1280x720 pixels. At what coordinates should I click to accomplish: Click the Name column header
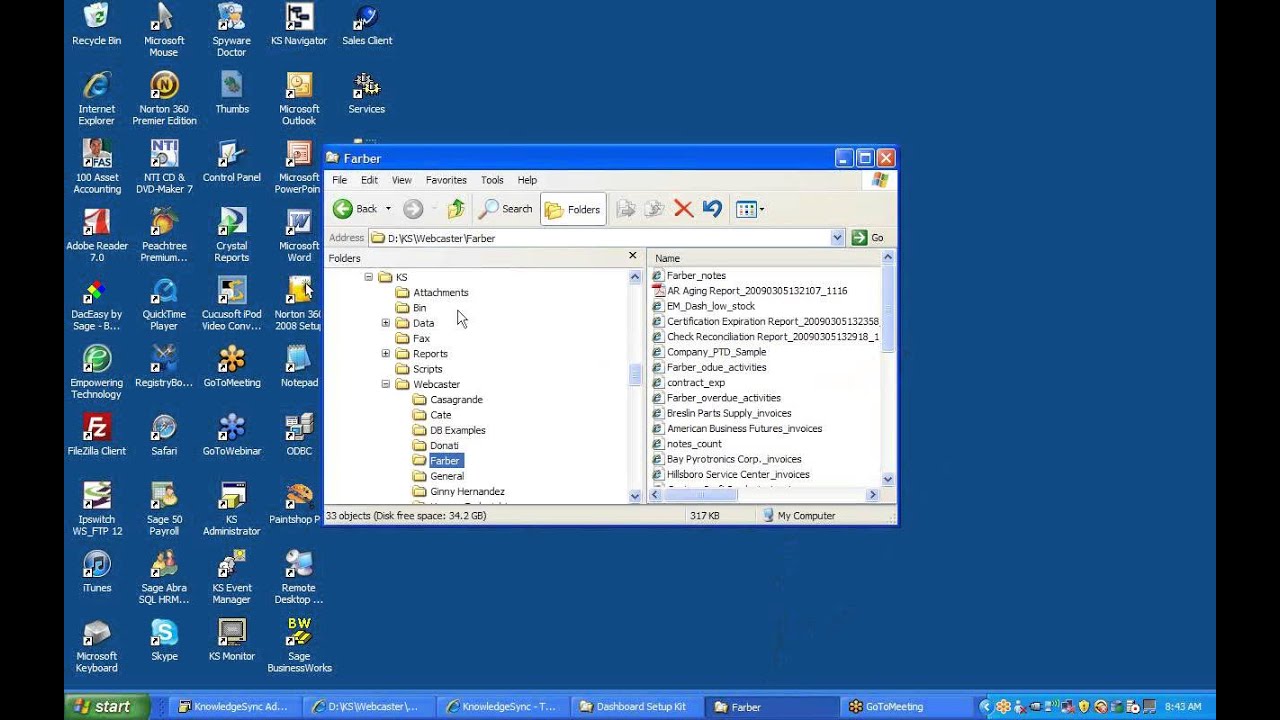click(765, 258)
